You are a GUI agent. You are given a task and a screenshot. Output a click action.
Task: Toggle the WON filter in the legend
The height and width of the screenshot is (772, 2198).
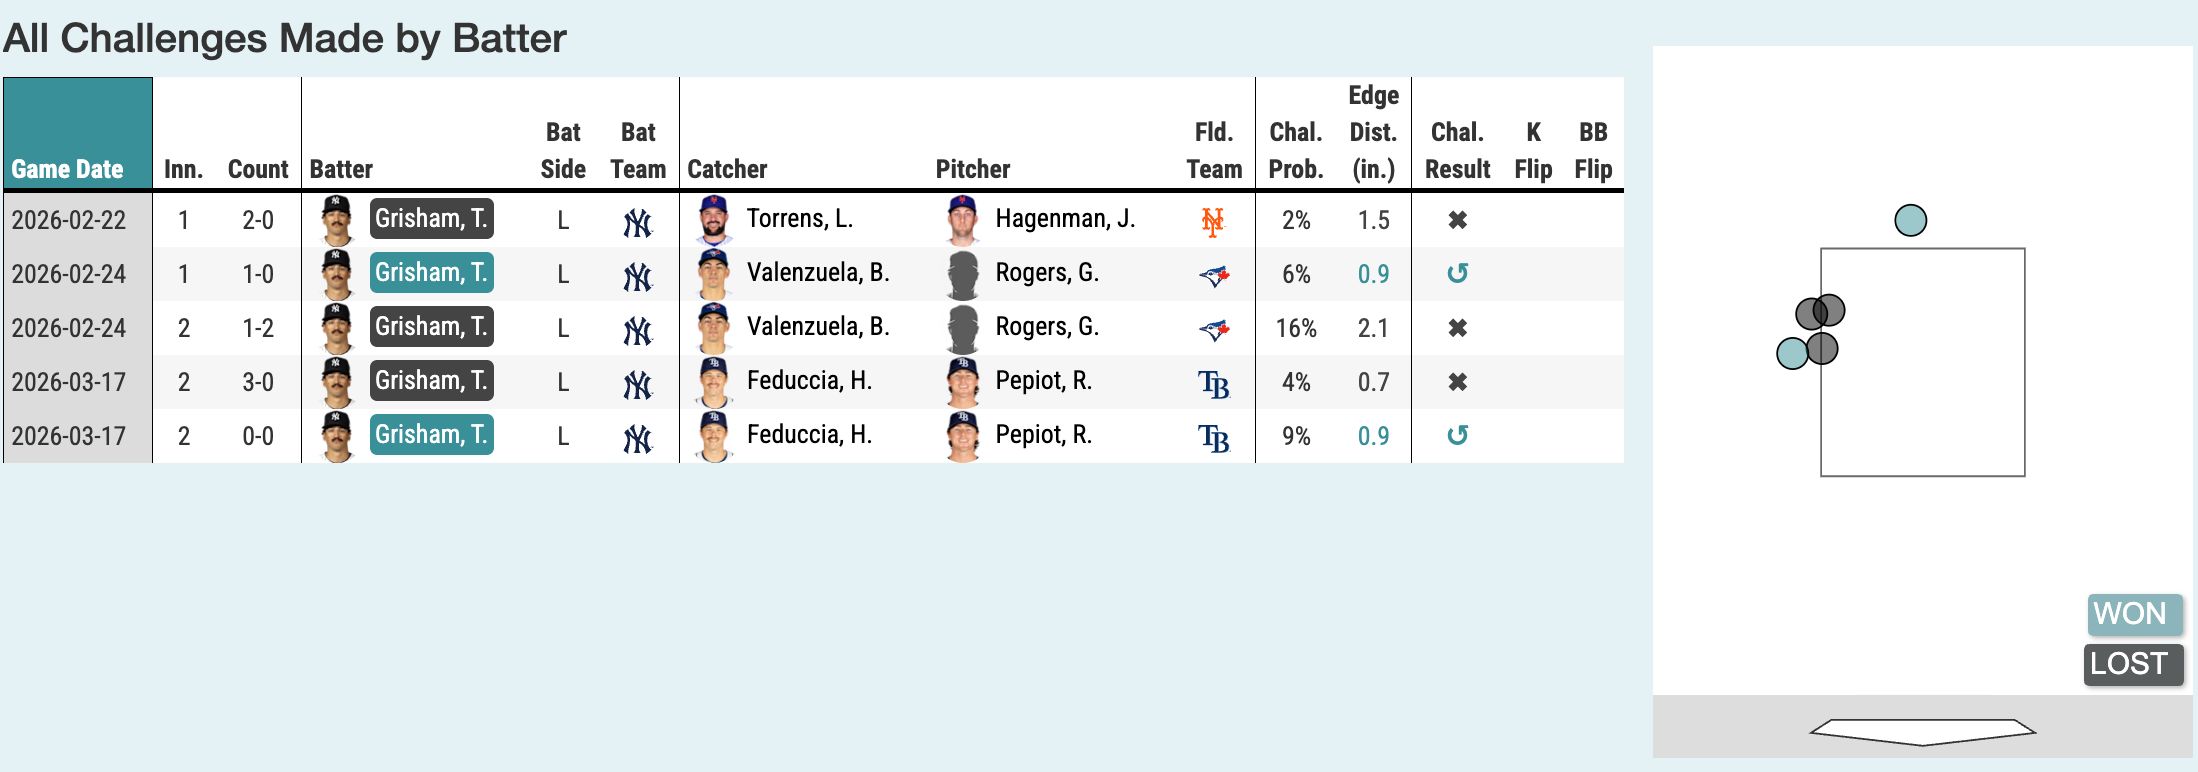[x=2134, y=614]
